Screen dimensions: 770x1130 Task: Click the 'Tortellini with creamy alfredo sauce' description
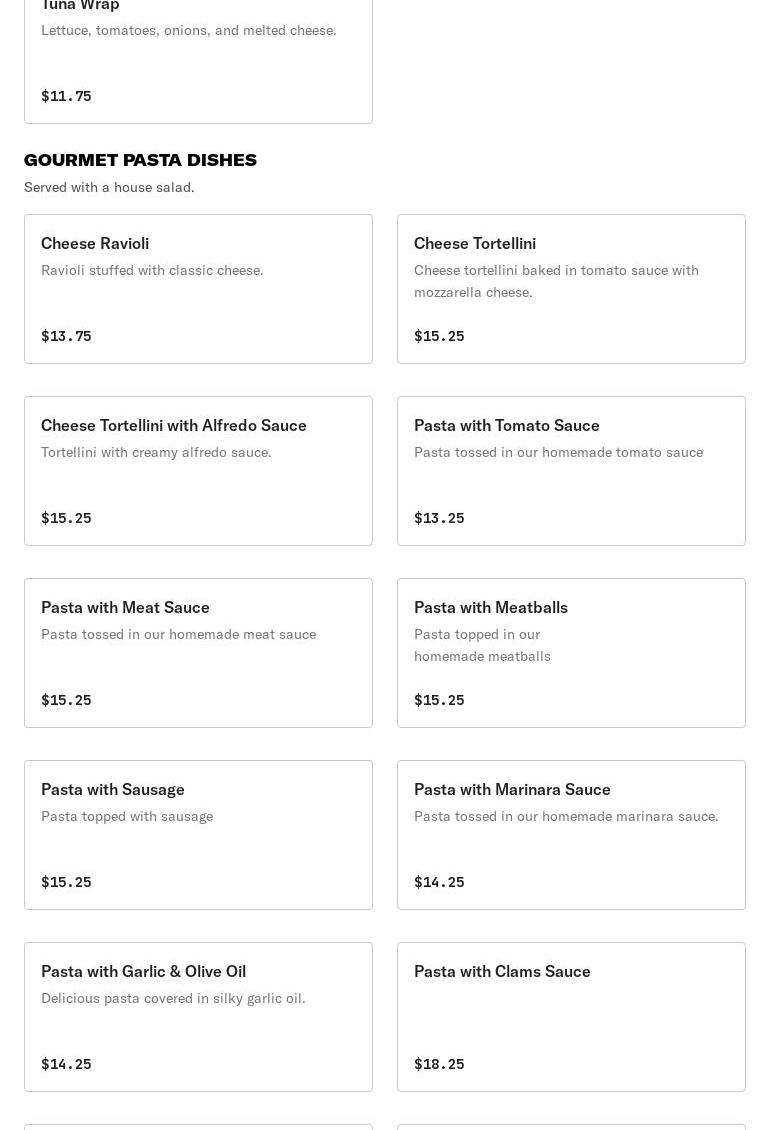[x=156, y=452]
